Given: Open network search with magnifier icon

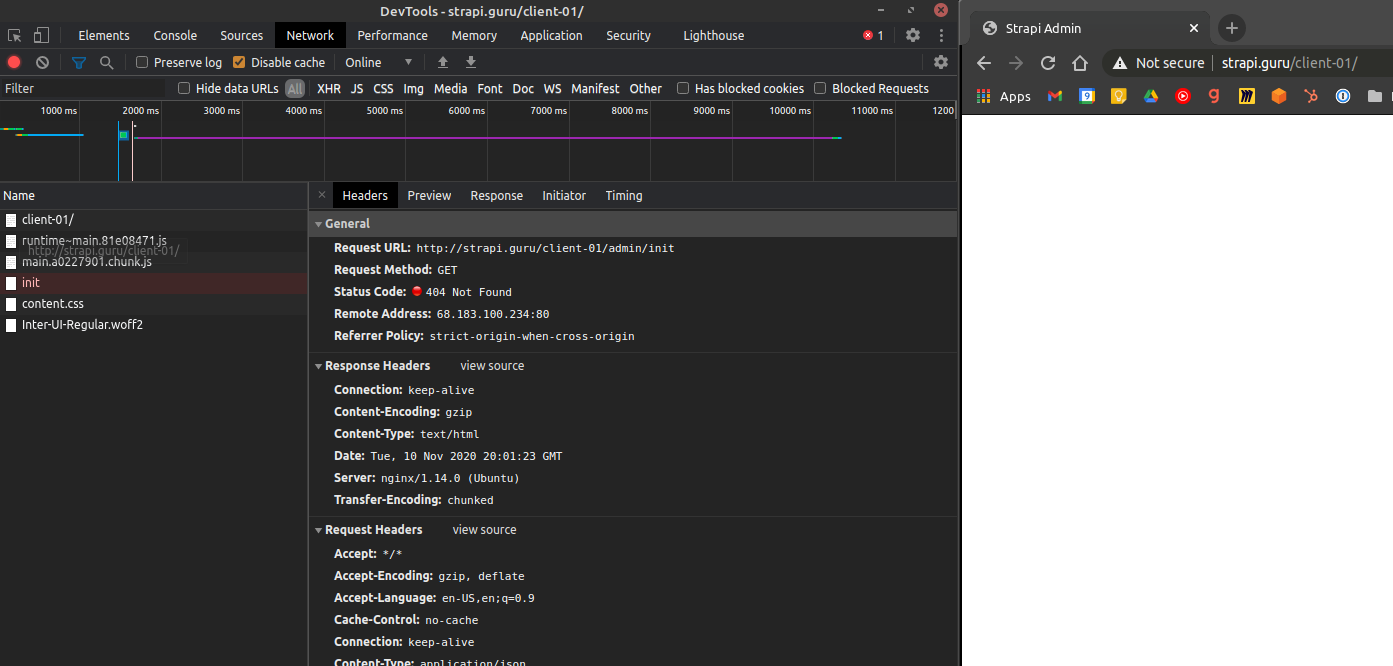Looking at the screenshot, I should (x=105, y=61).
